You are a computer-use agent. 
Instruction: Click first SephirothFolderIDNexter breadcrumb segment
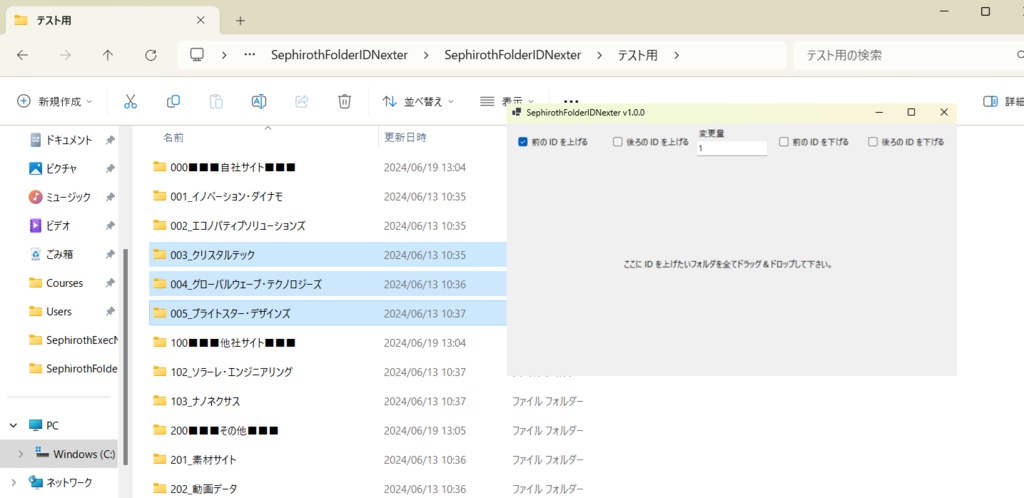(x=339, y=55)
